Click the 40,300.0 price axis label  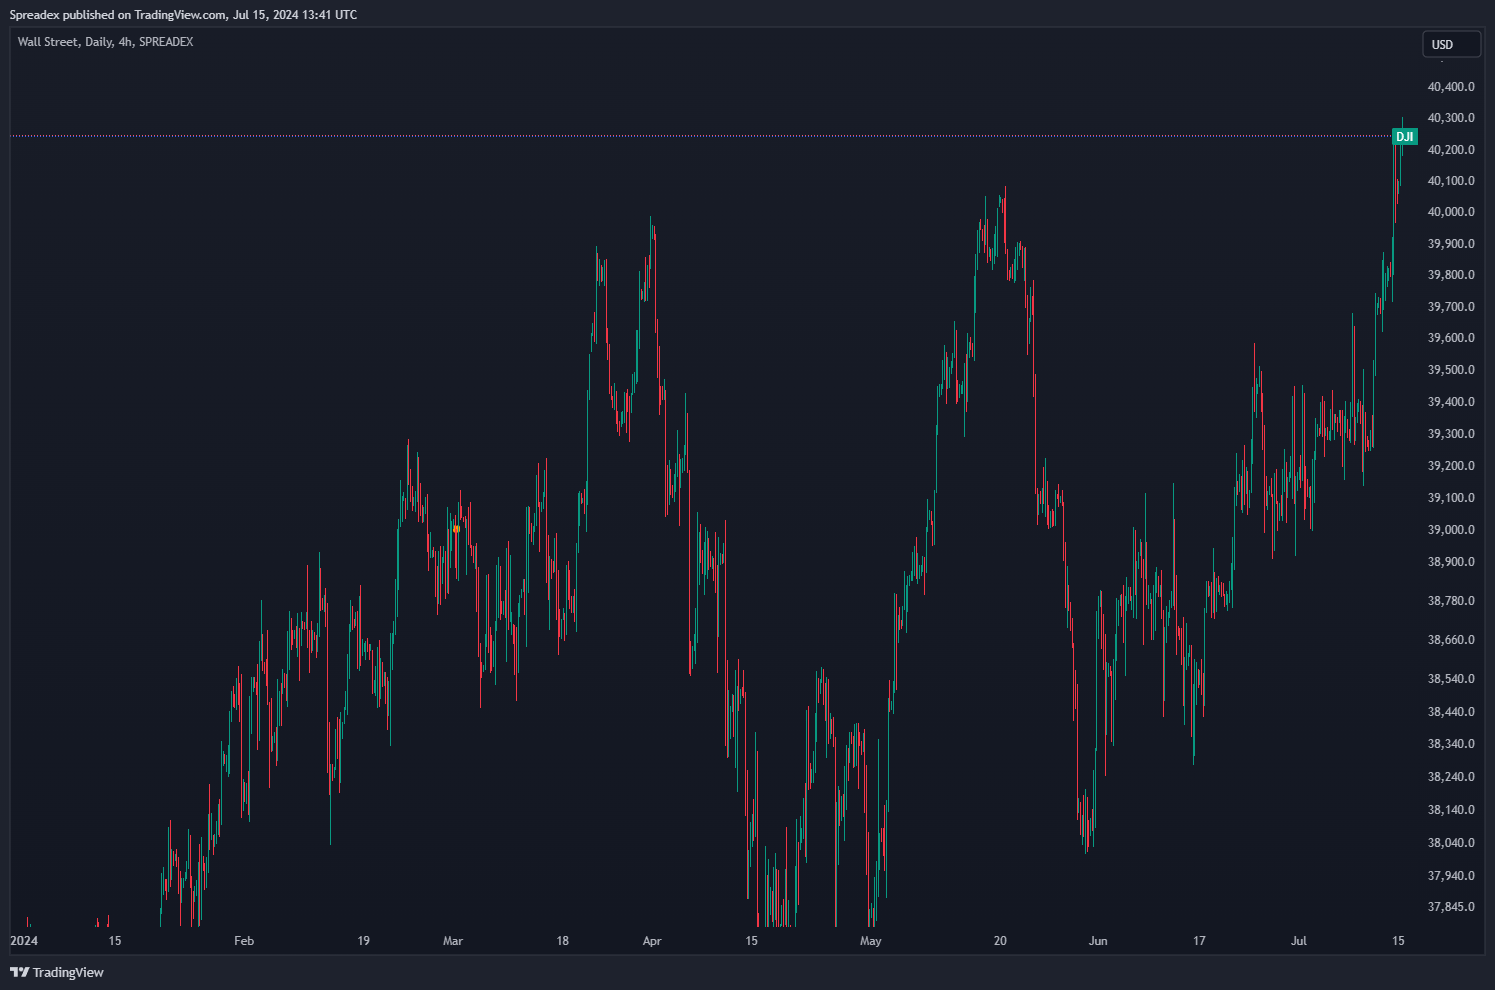click(1451, 118)
